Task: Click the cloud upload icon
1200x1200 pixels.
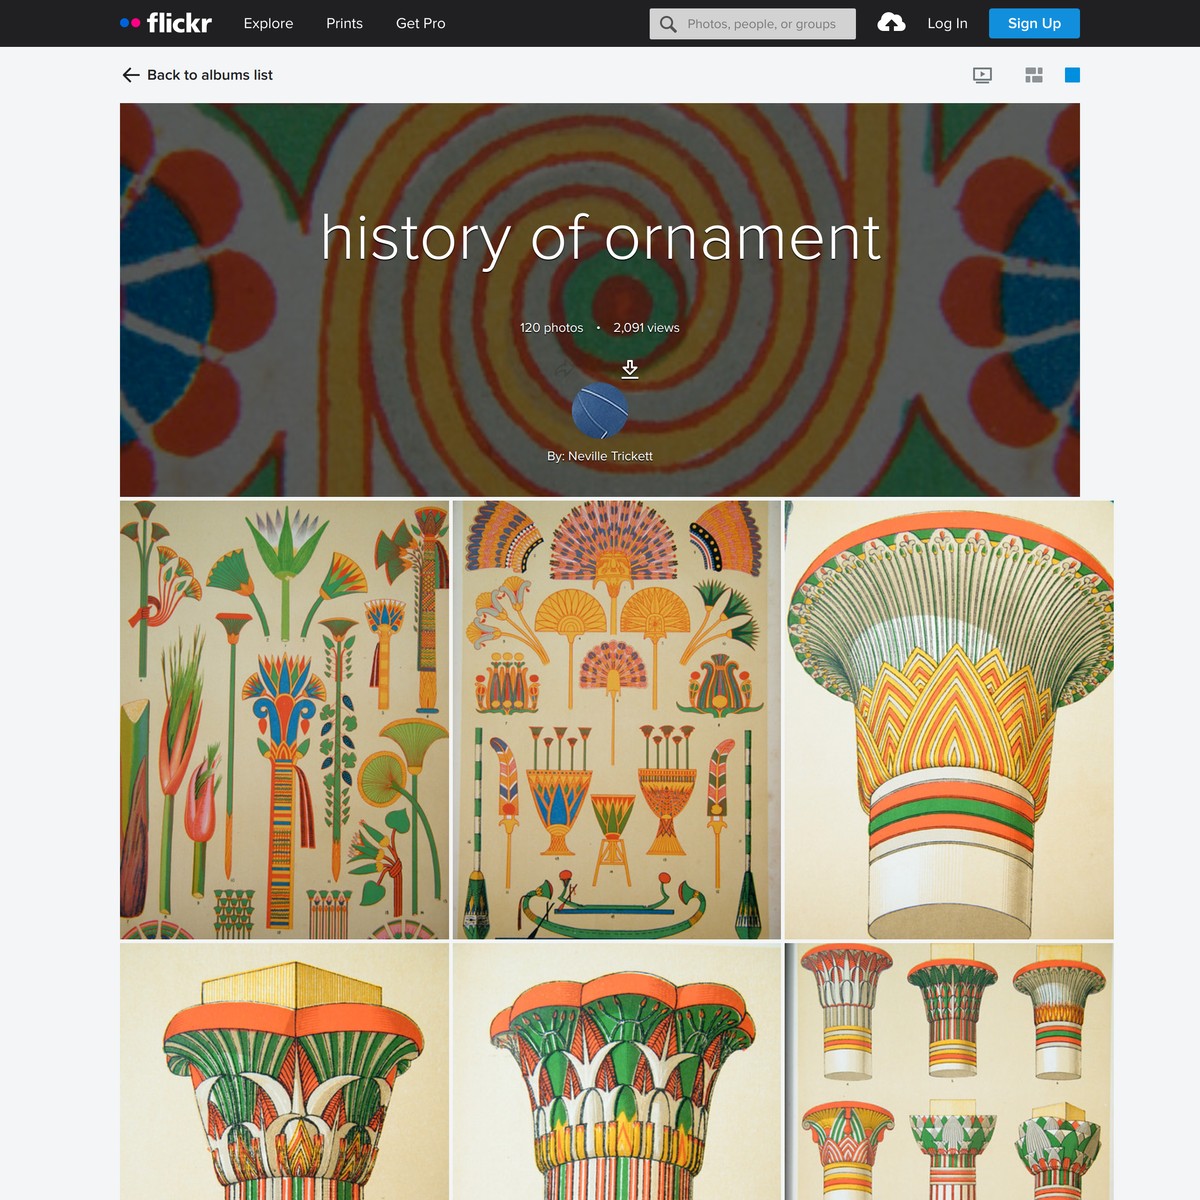Action: click(891, 23)
